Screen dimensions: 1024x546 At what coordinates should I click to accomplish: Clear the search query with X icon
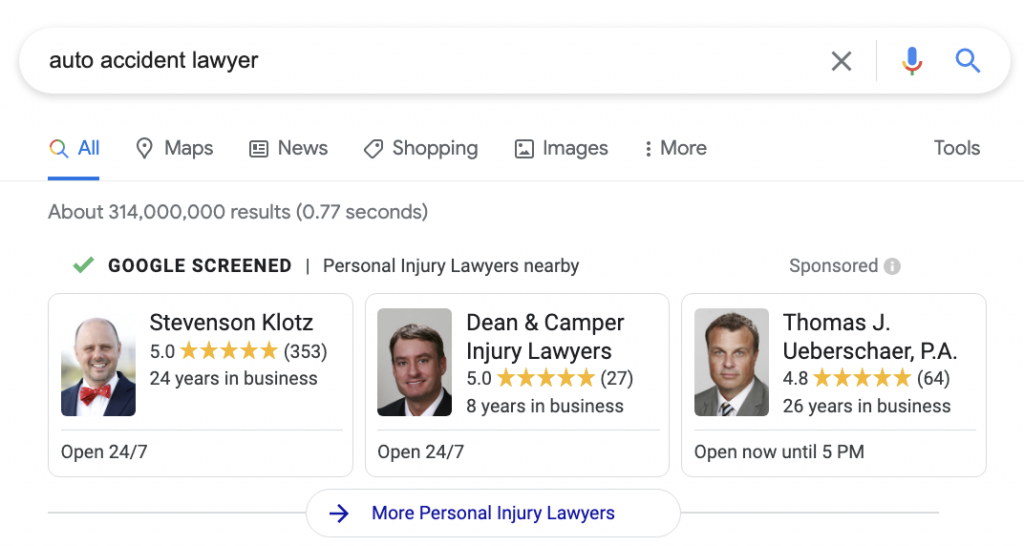[x=841, y=61]
